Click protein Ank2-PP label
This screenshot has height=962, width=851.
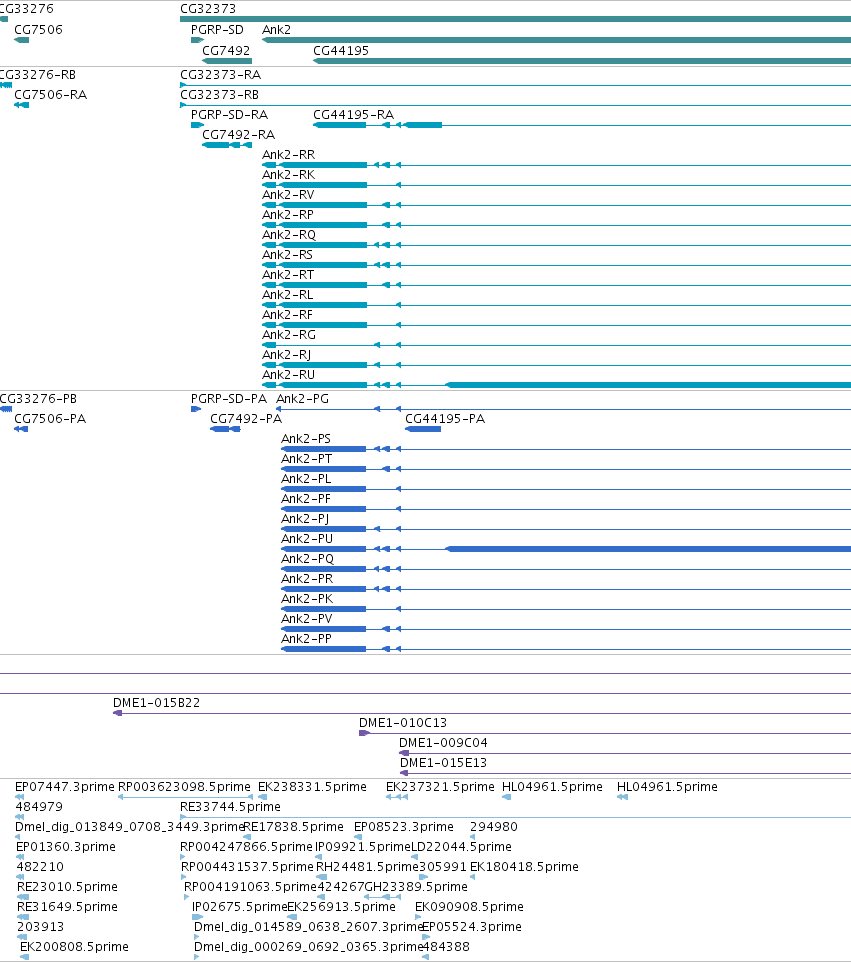[x=306, y=639]
